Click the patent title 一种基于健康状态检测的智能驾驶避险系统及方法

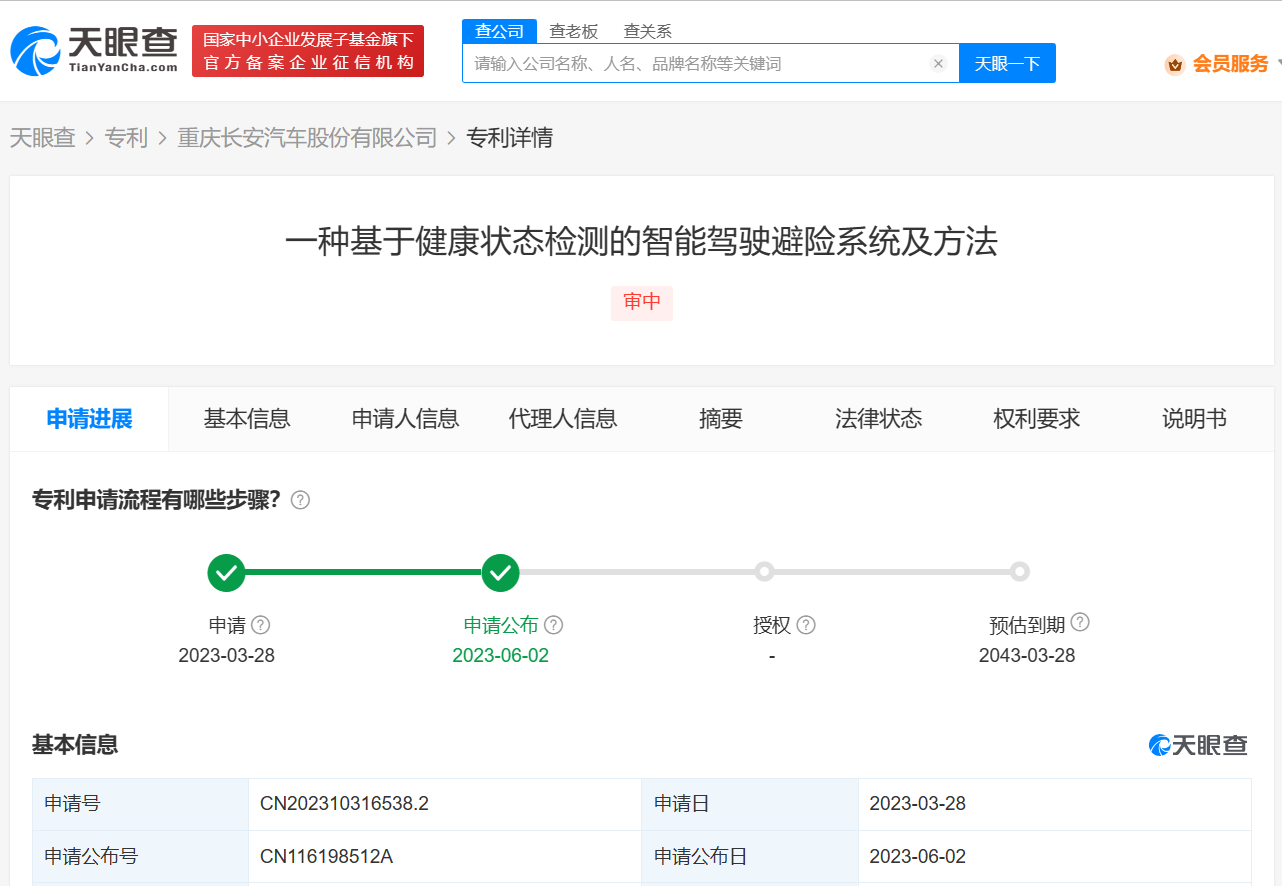[641, 242]
